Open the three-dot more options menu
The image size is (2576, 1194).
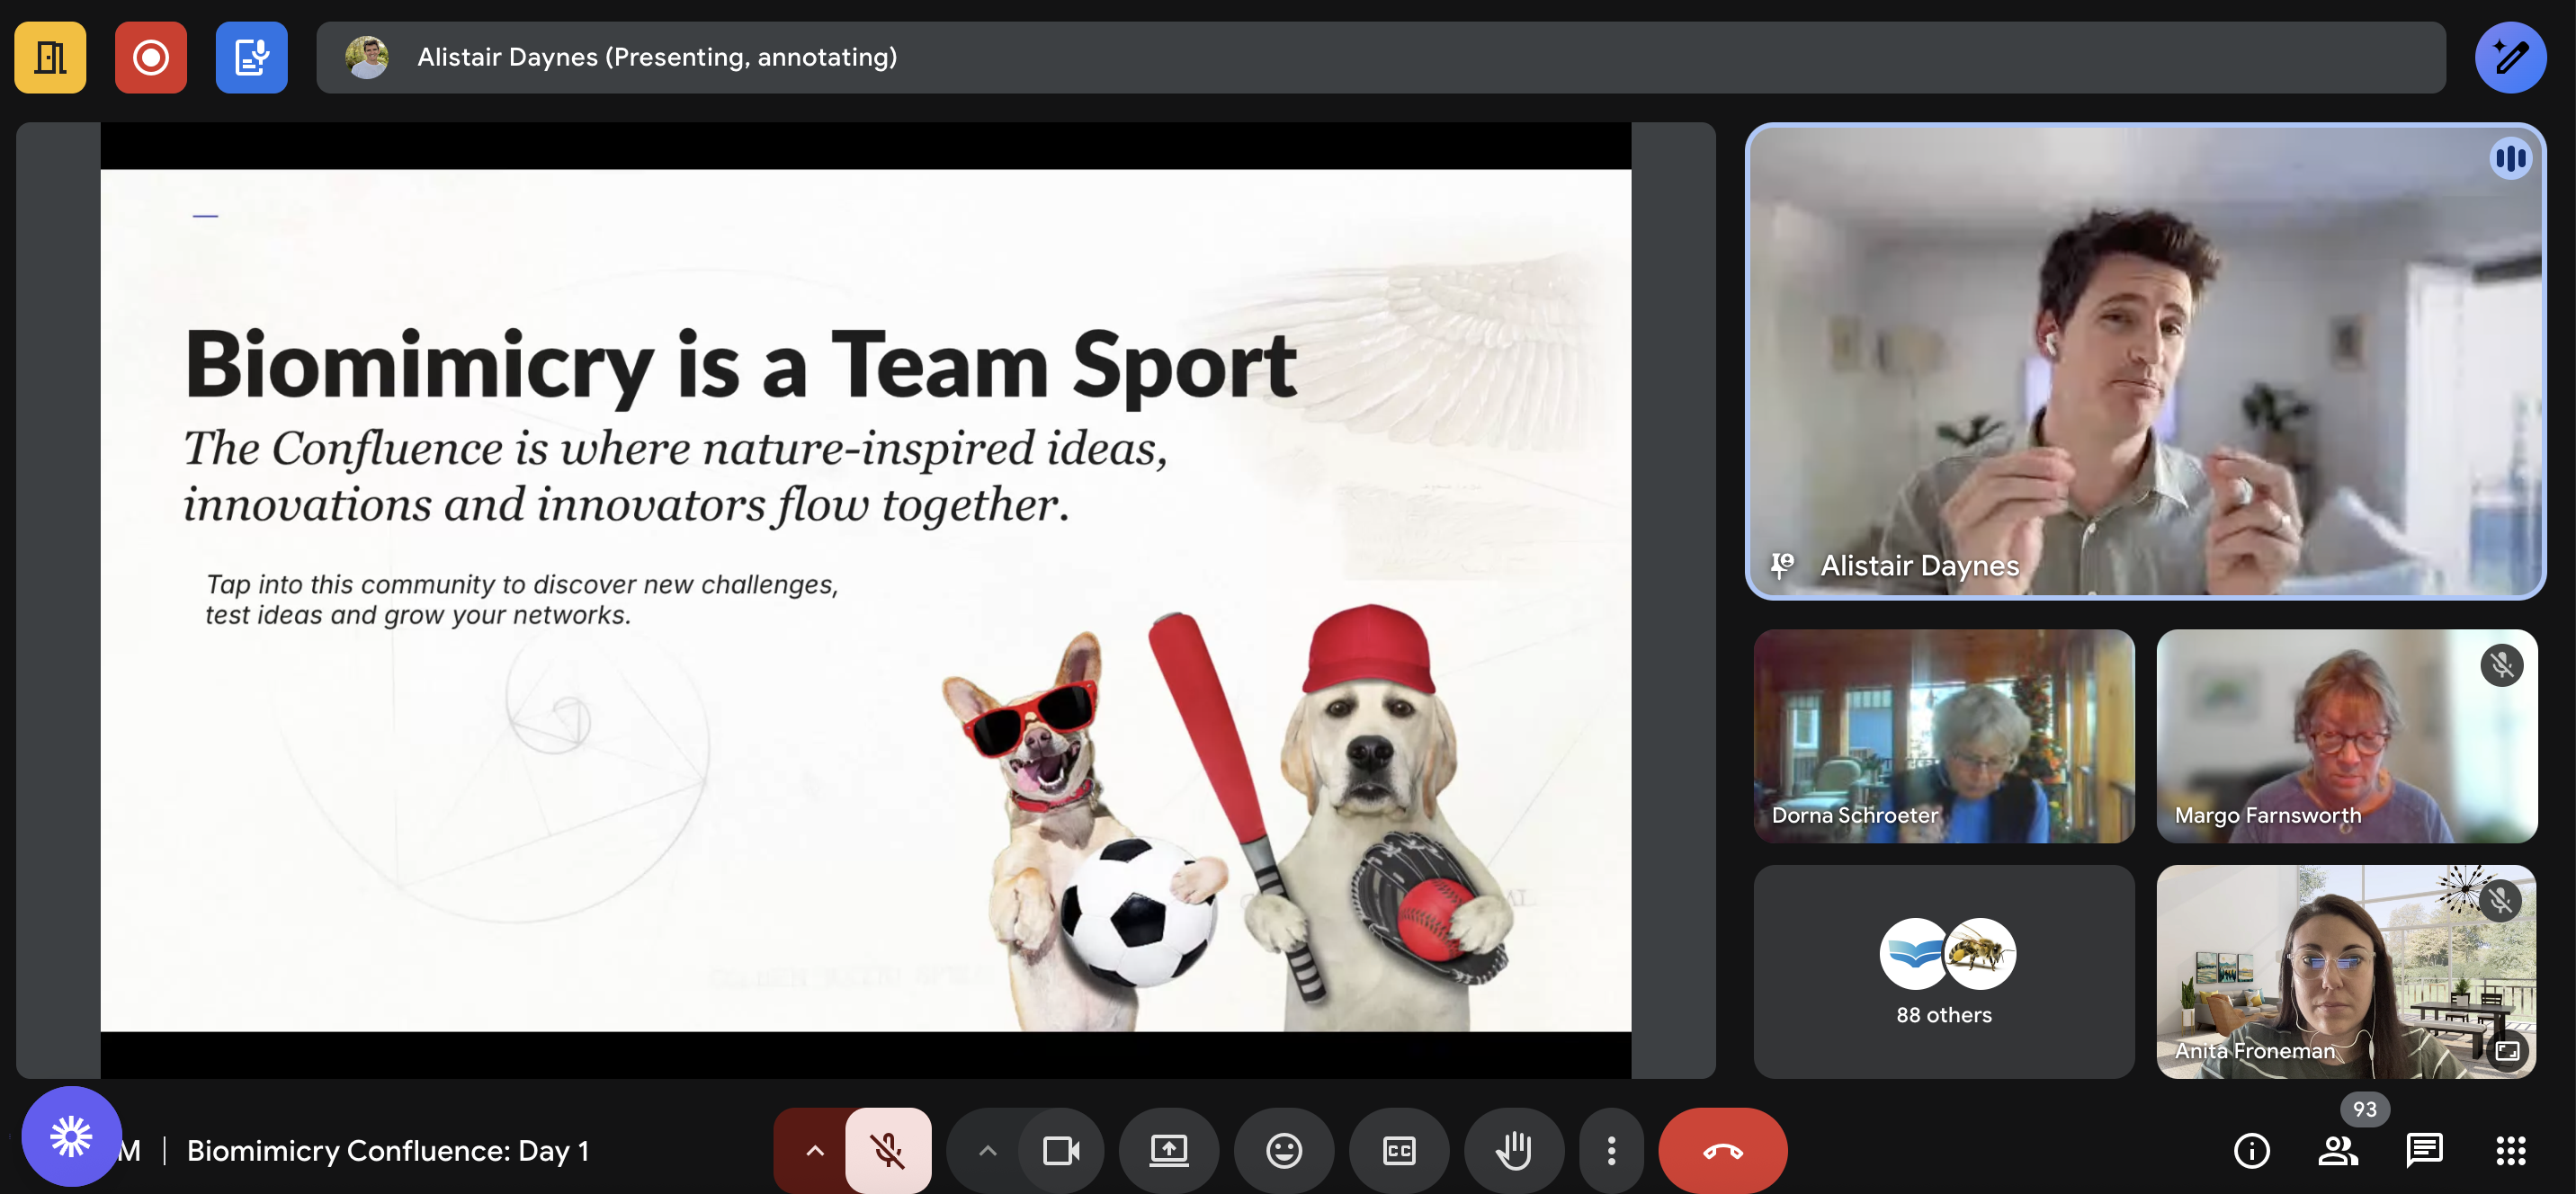click(x=1610, y=1150)
